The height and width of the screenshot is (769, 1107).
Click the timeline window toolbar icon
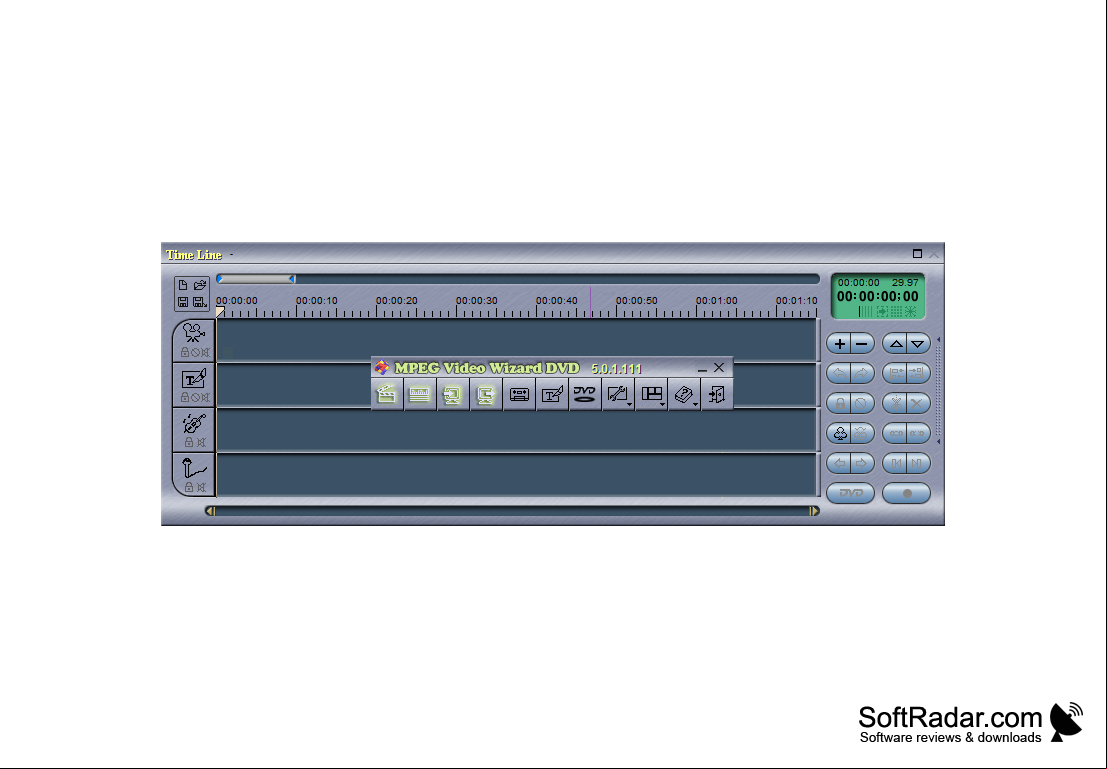click(x=420, y=394)
